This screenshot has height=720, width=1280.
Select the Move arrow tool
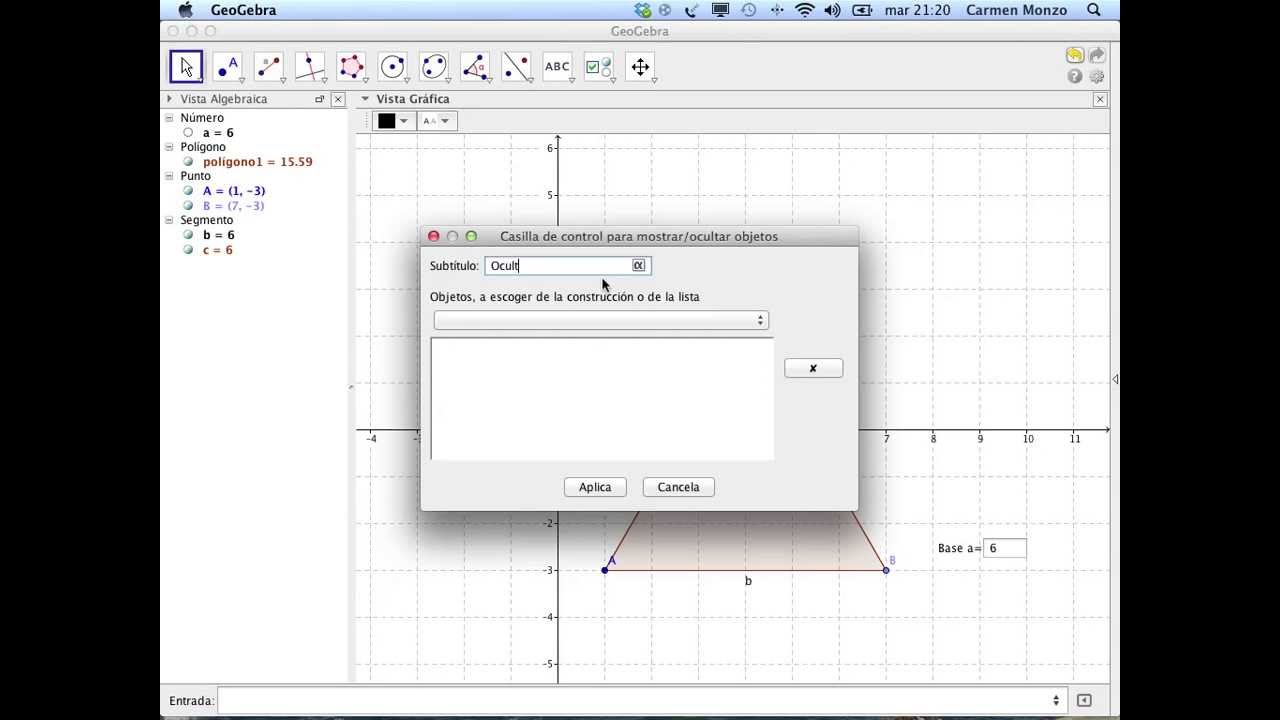coord(186,67)
